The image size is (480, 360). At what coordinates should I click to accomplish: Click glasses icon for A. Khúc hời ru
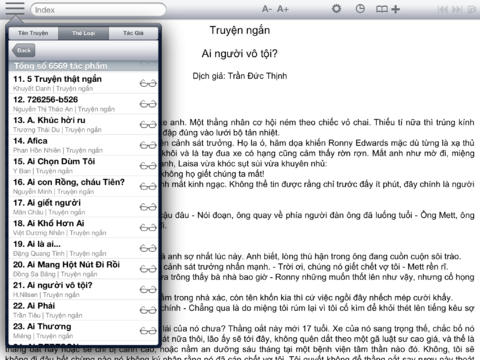pos(148,125)
